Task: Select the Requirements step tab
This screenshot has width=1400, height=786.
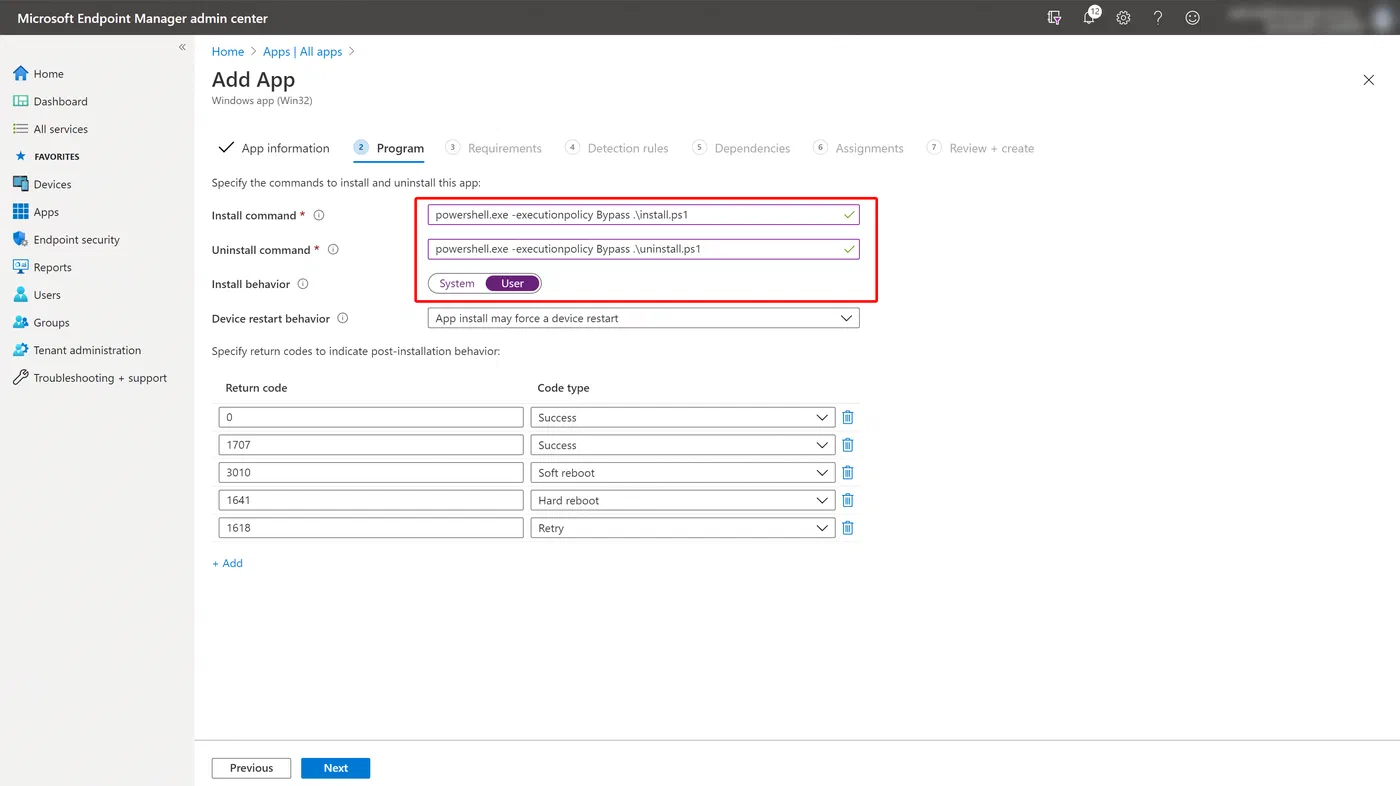Action: point(493,148)
